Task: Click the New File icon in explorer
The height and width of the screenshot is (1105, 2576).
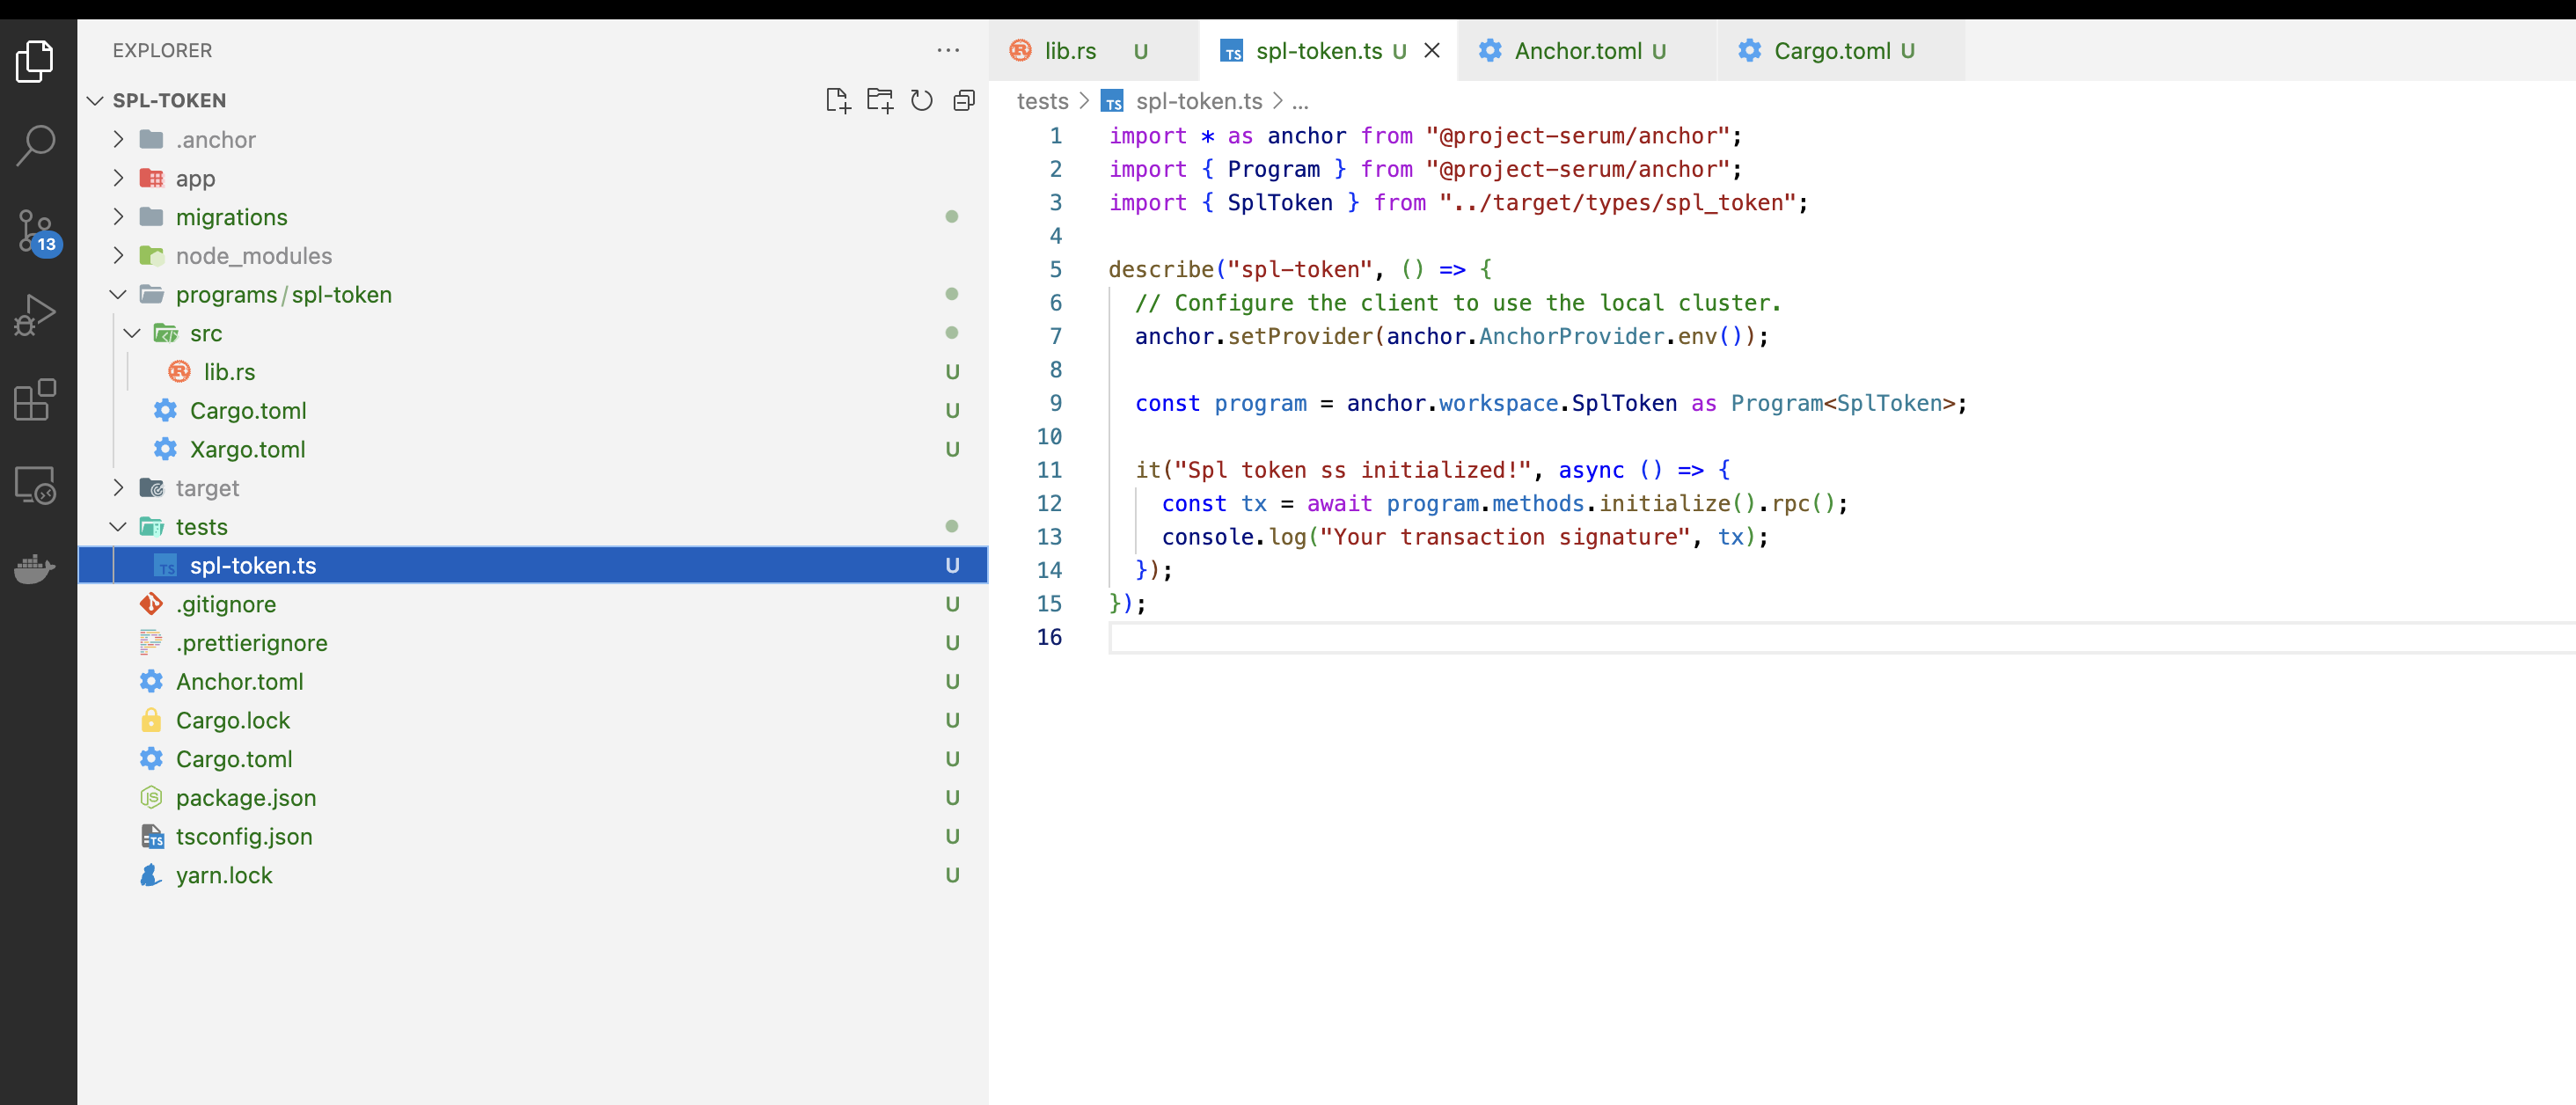Action: point(837,100)
